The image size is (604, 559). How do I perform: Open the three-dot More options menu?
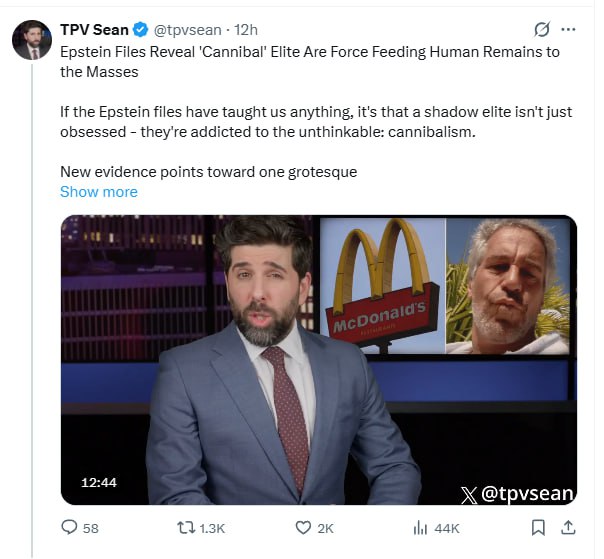point(569,29)
